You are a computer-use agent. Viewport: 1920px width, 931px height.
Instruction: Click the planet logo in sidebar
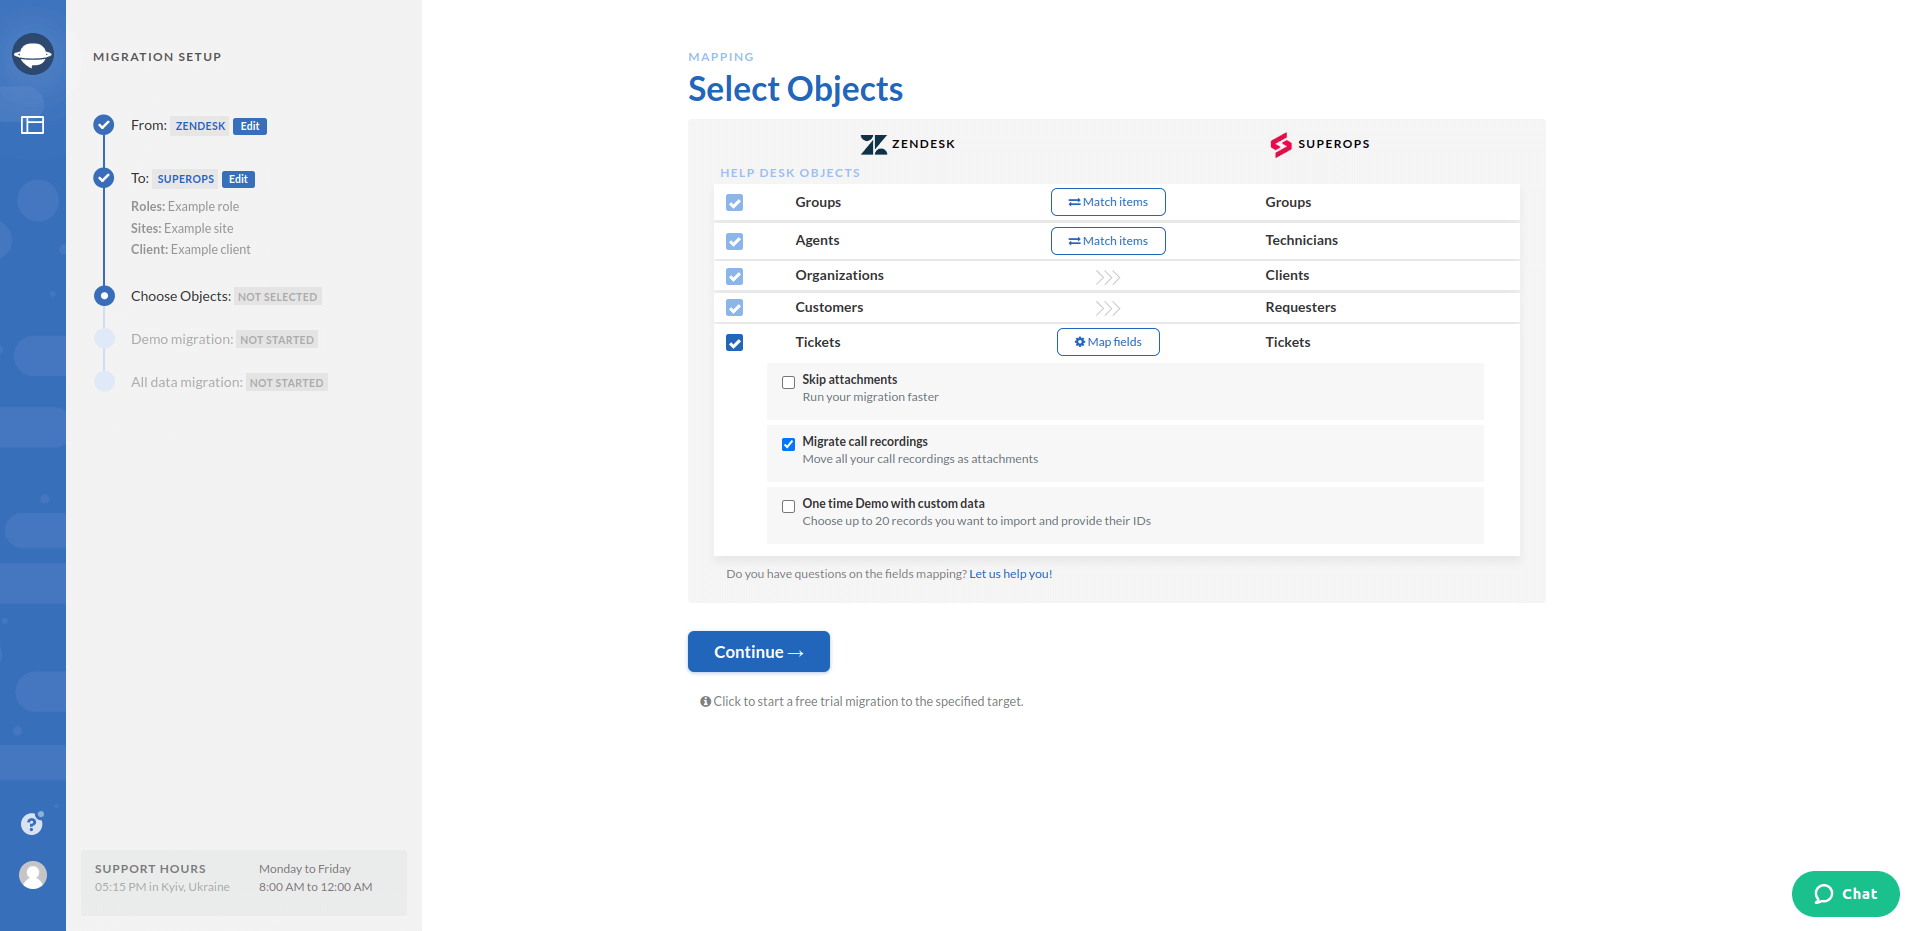point(33,54)
